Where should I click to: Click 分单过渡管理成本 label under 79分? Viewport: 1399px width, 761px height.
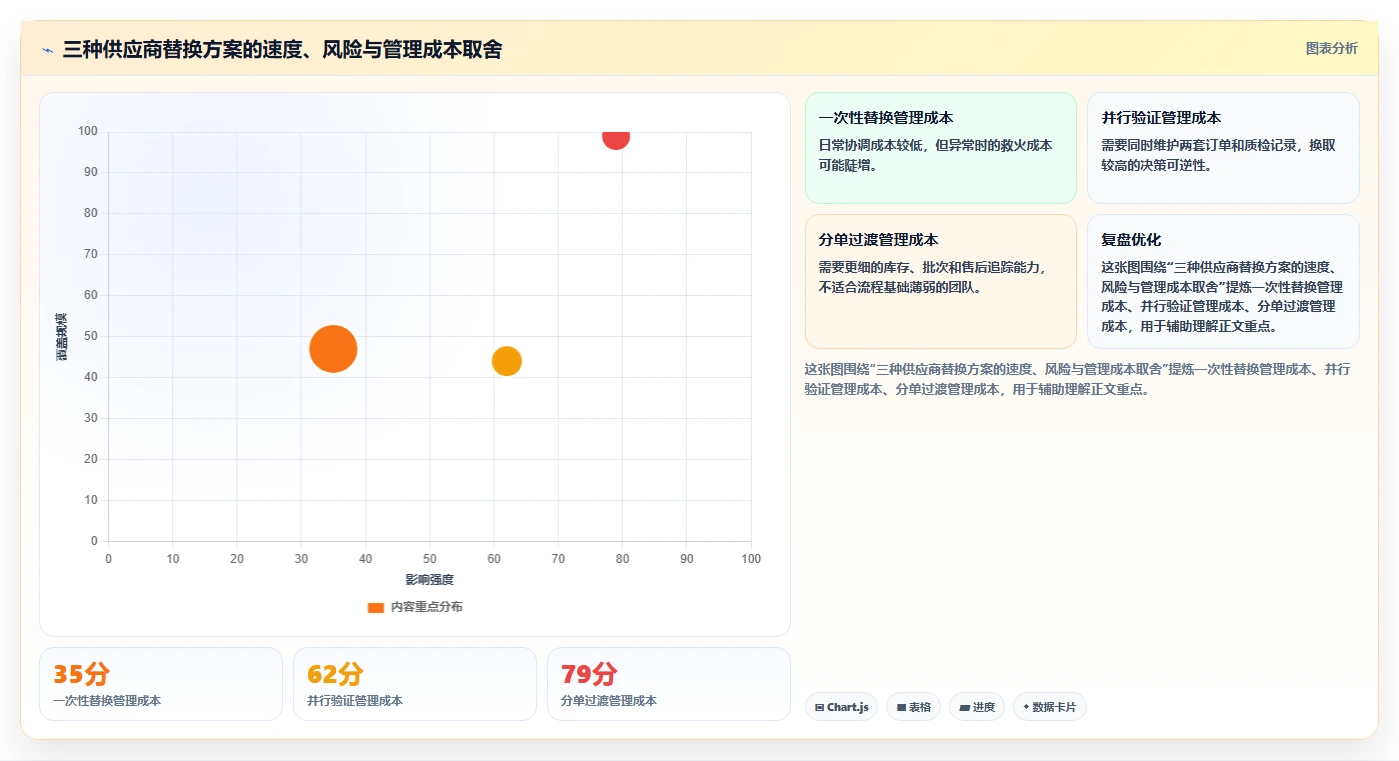[609, 701]
